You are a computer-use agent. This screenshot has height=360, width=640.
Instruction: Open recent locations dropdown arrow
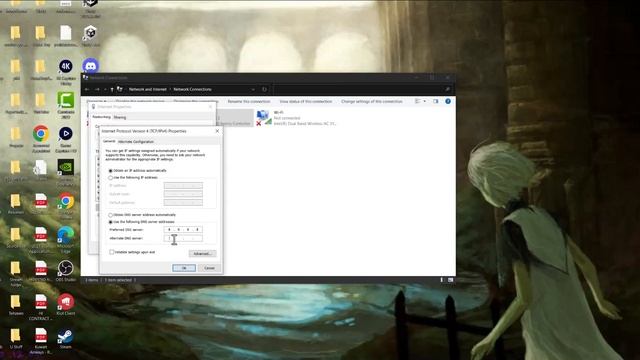pos(105,89)
